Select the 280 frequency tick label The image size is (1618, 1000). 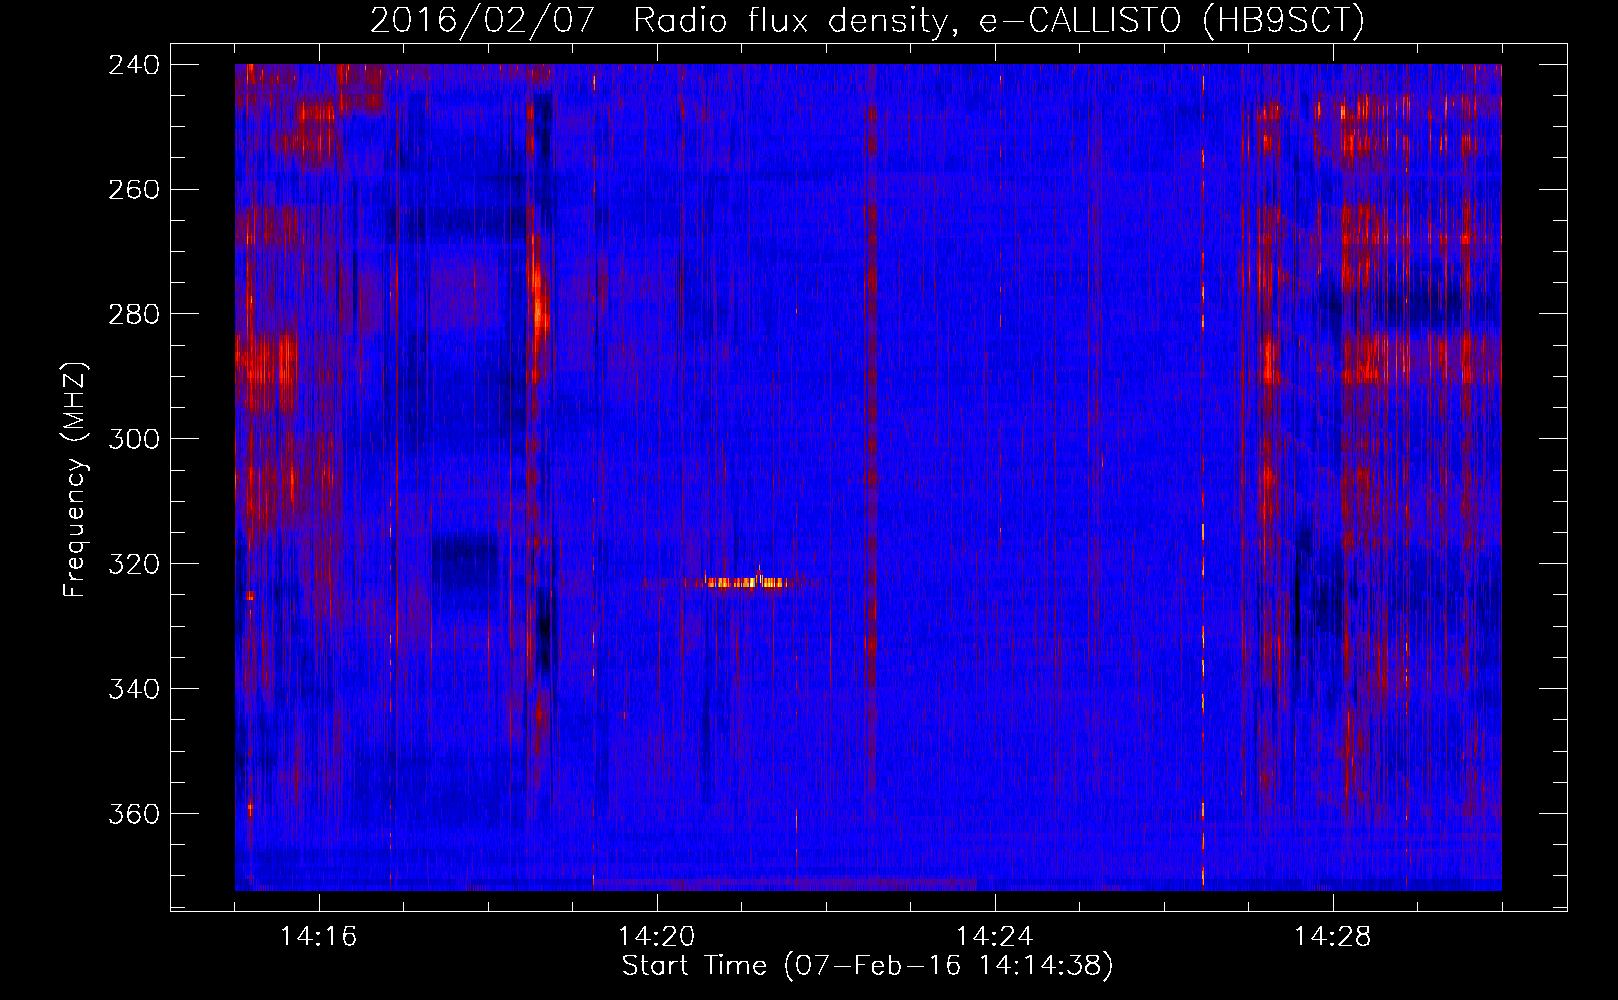(133, 314)
